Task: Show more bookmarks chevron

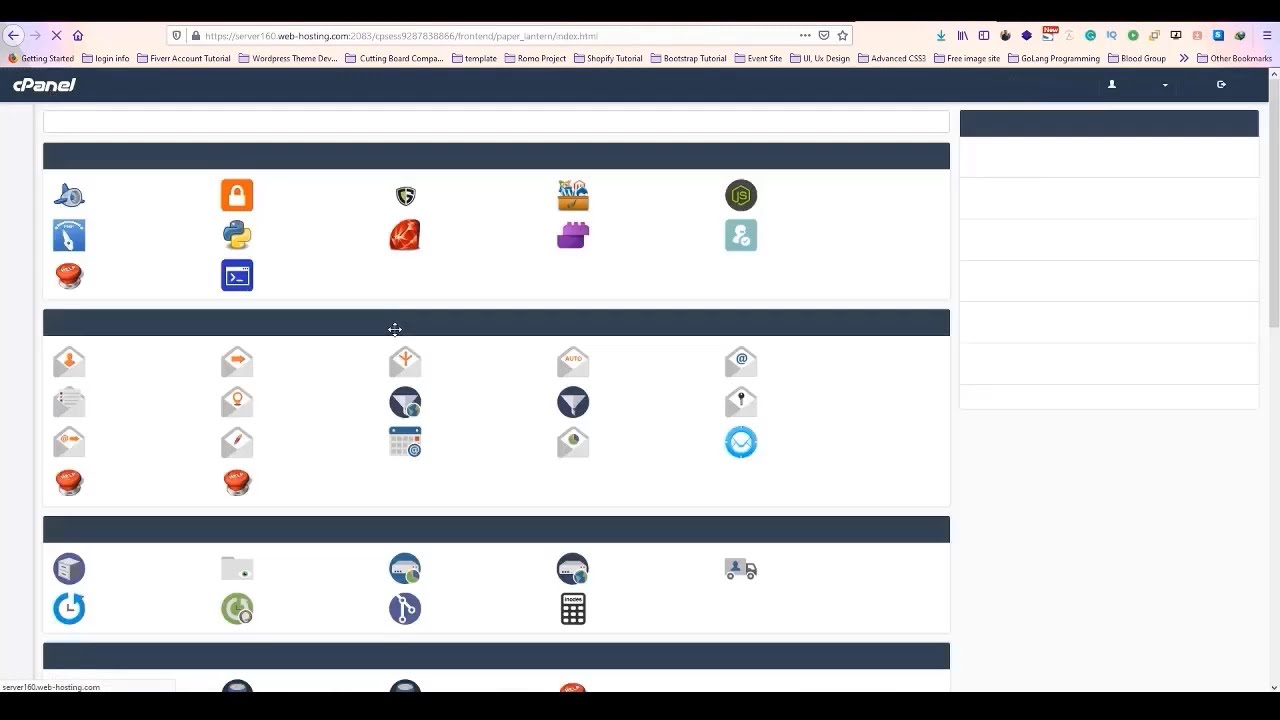Action: pos(1184,58)
